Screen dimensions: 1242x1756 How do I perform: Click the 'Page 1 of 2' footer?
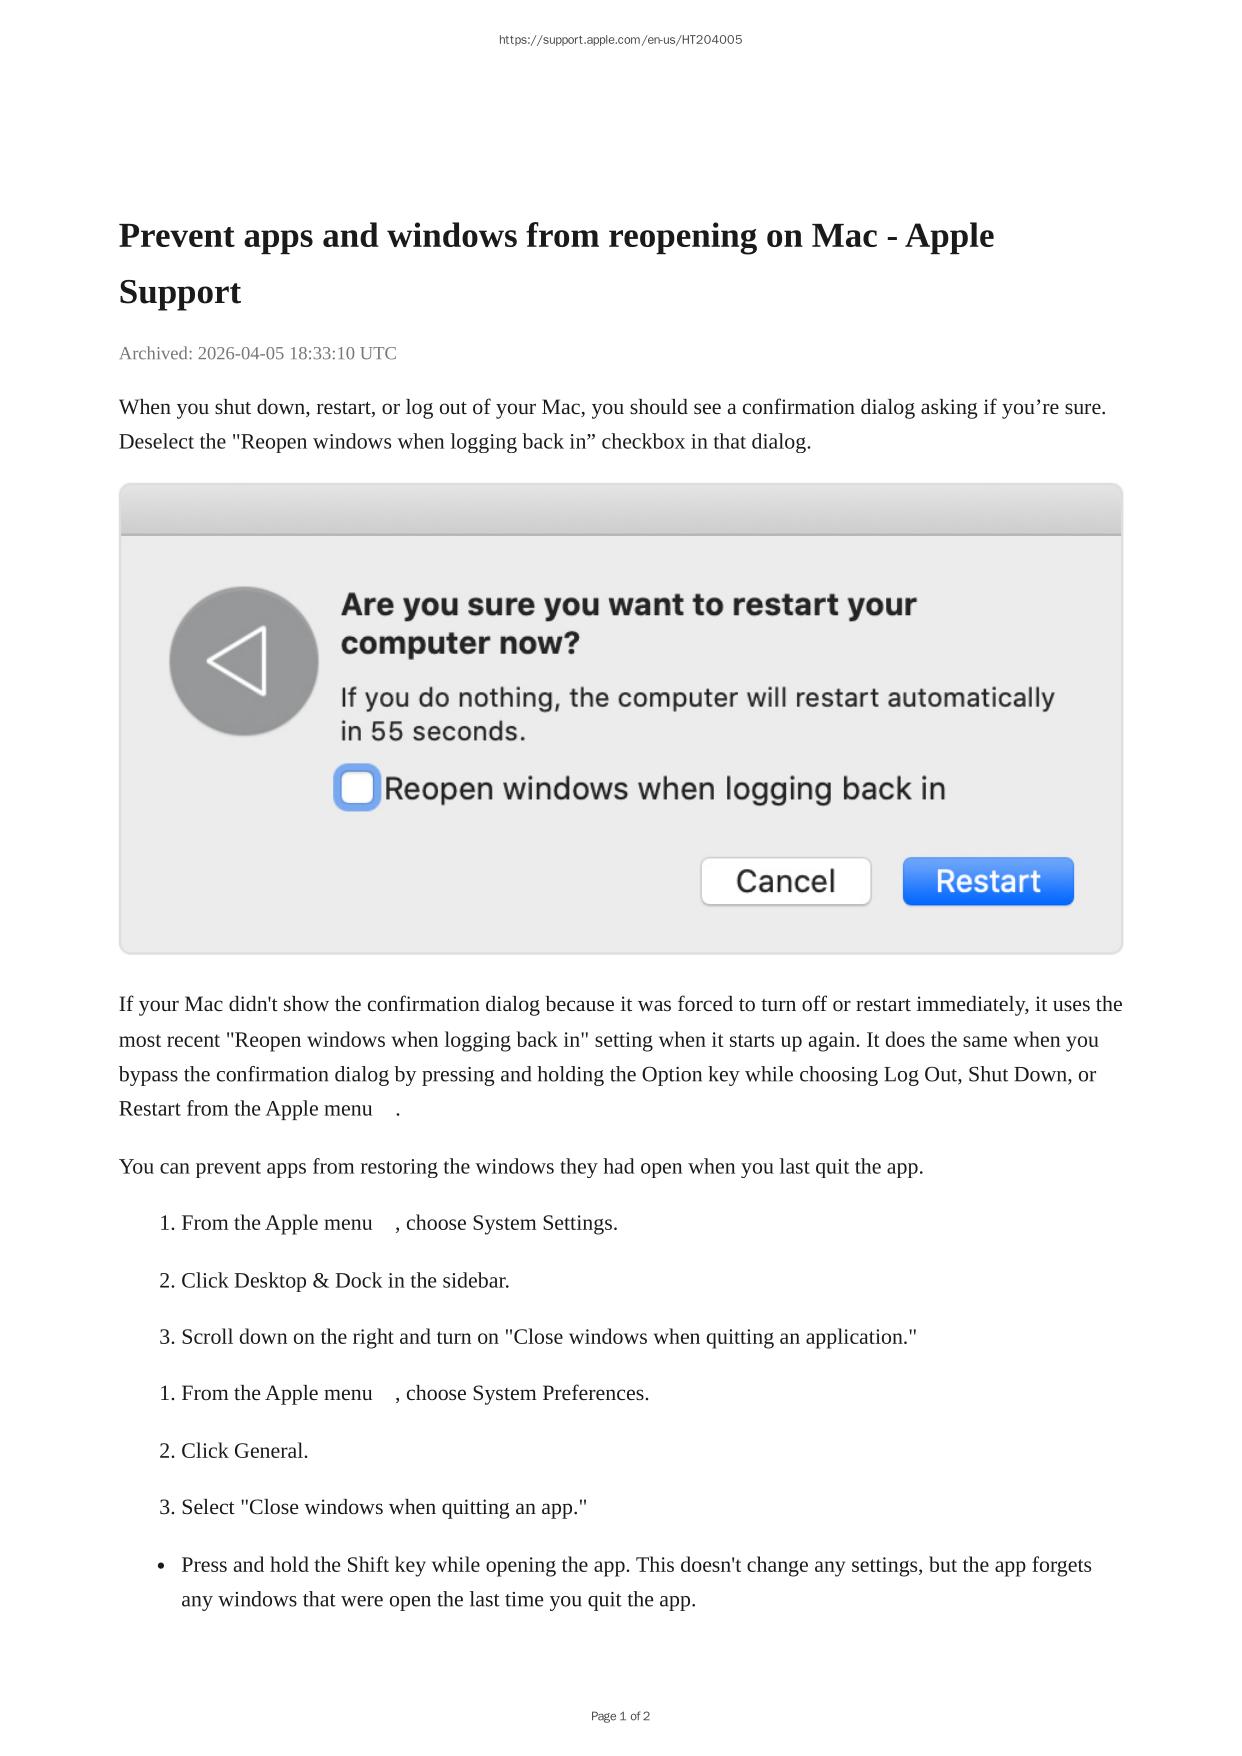620,1716
